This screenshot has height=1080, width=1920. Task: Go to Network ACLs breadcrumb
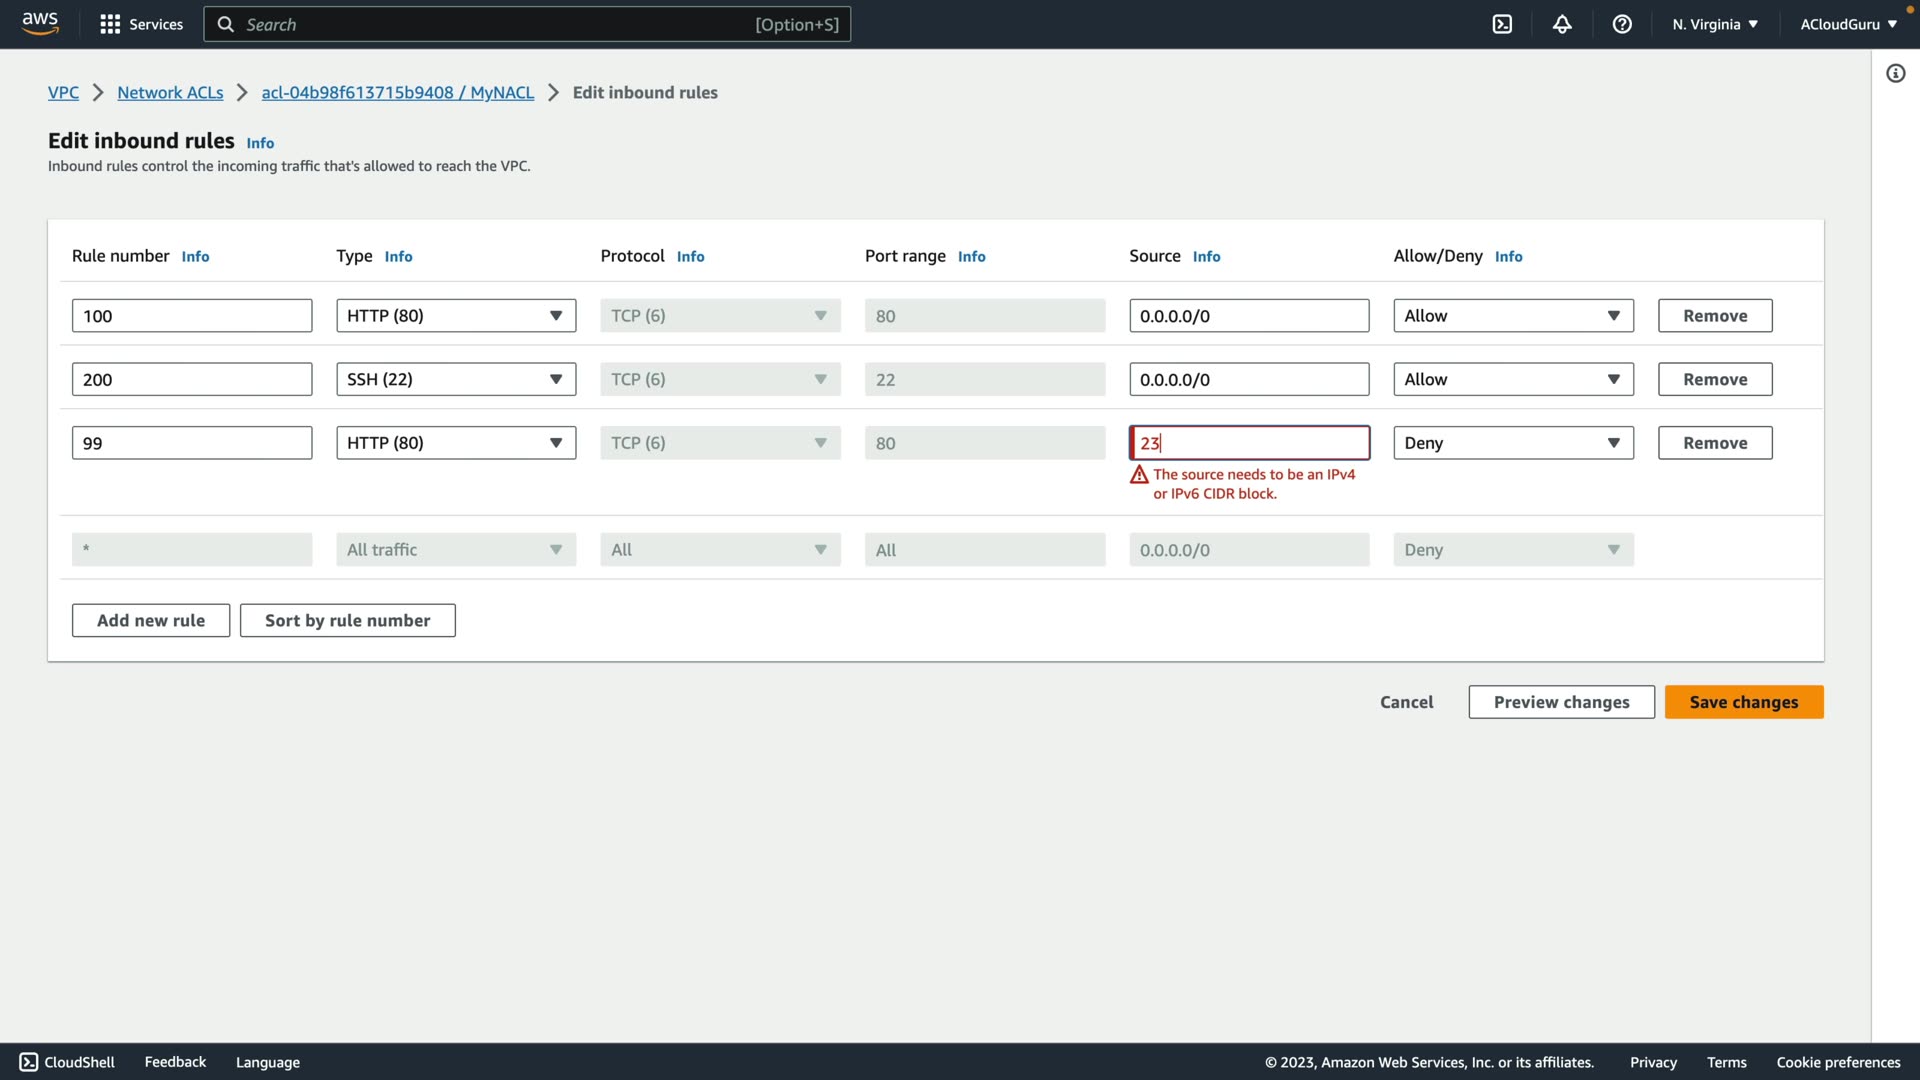click(x=170, y=92)
